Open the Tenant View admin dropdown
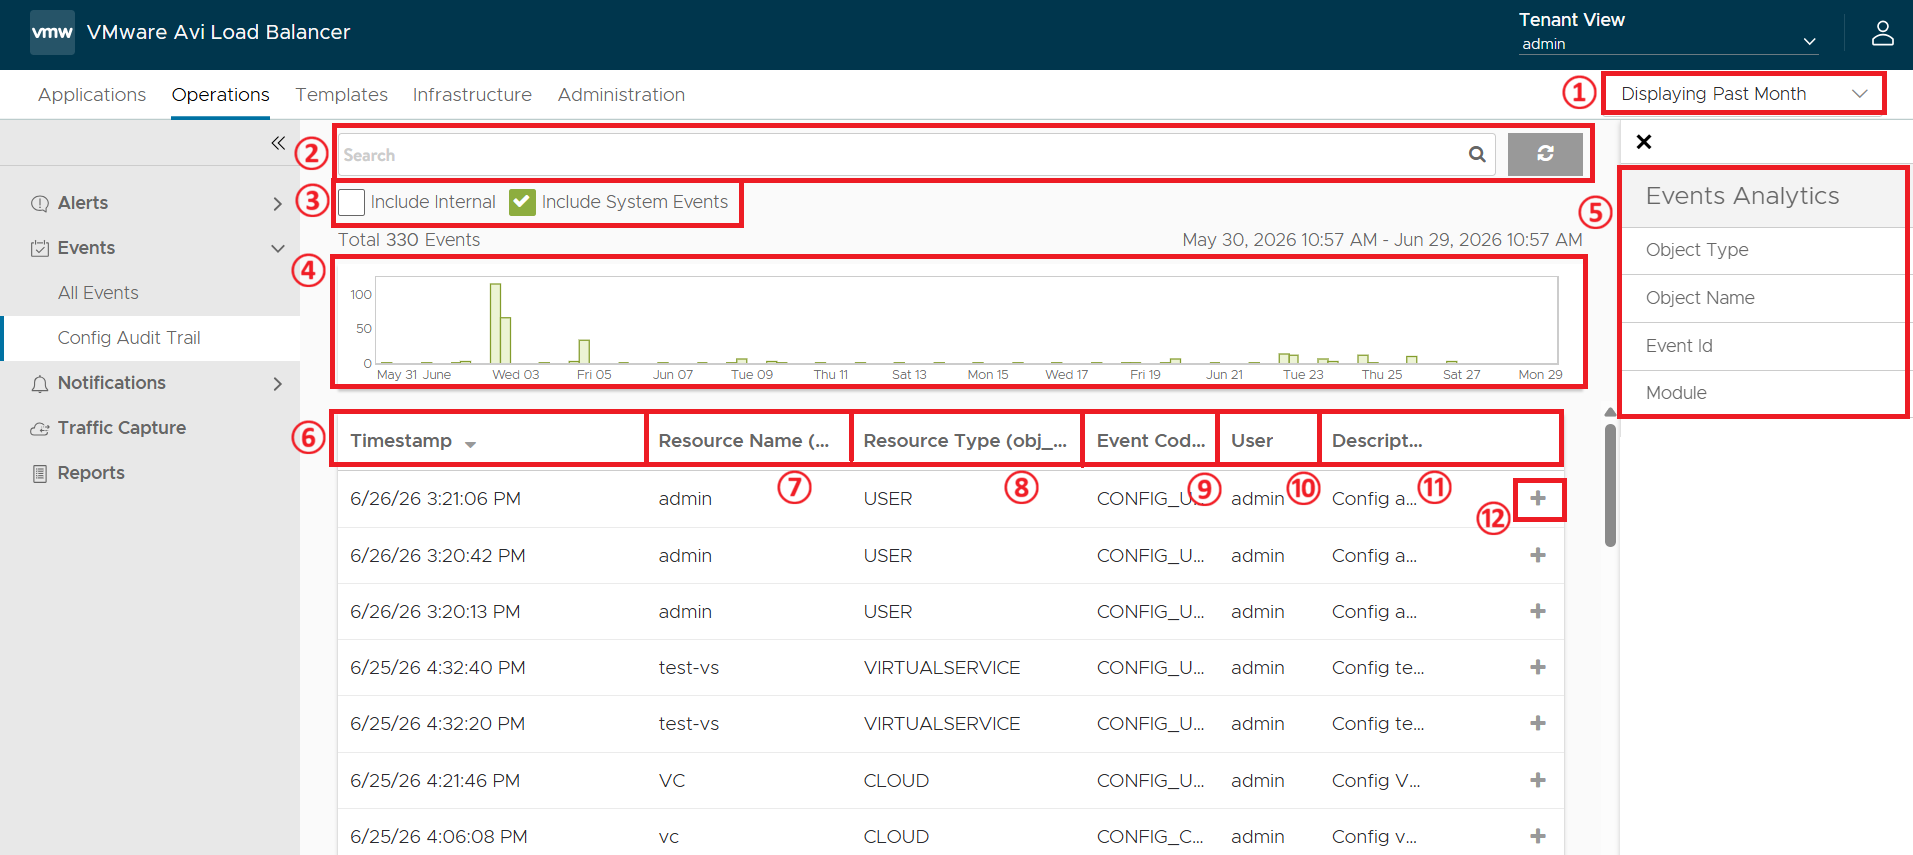Viewport: 1913px width, 855px height. pos(1668,43)
